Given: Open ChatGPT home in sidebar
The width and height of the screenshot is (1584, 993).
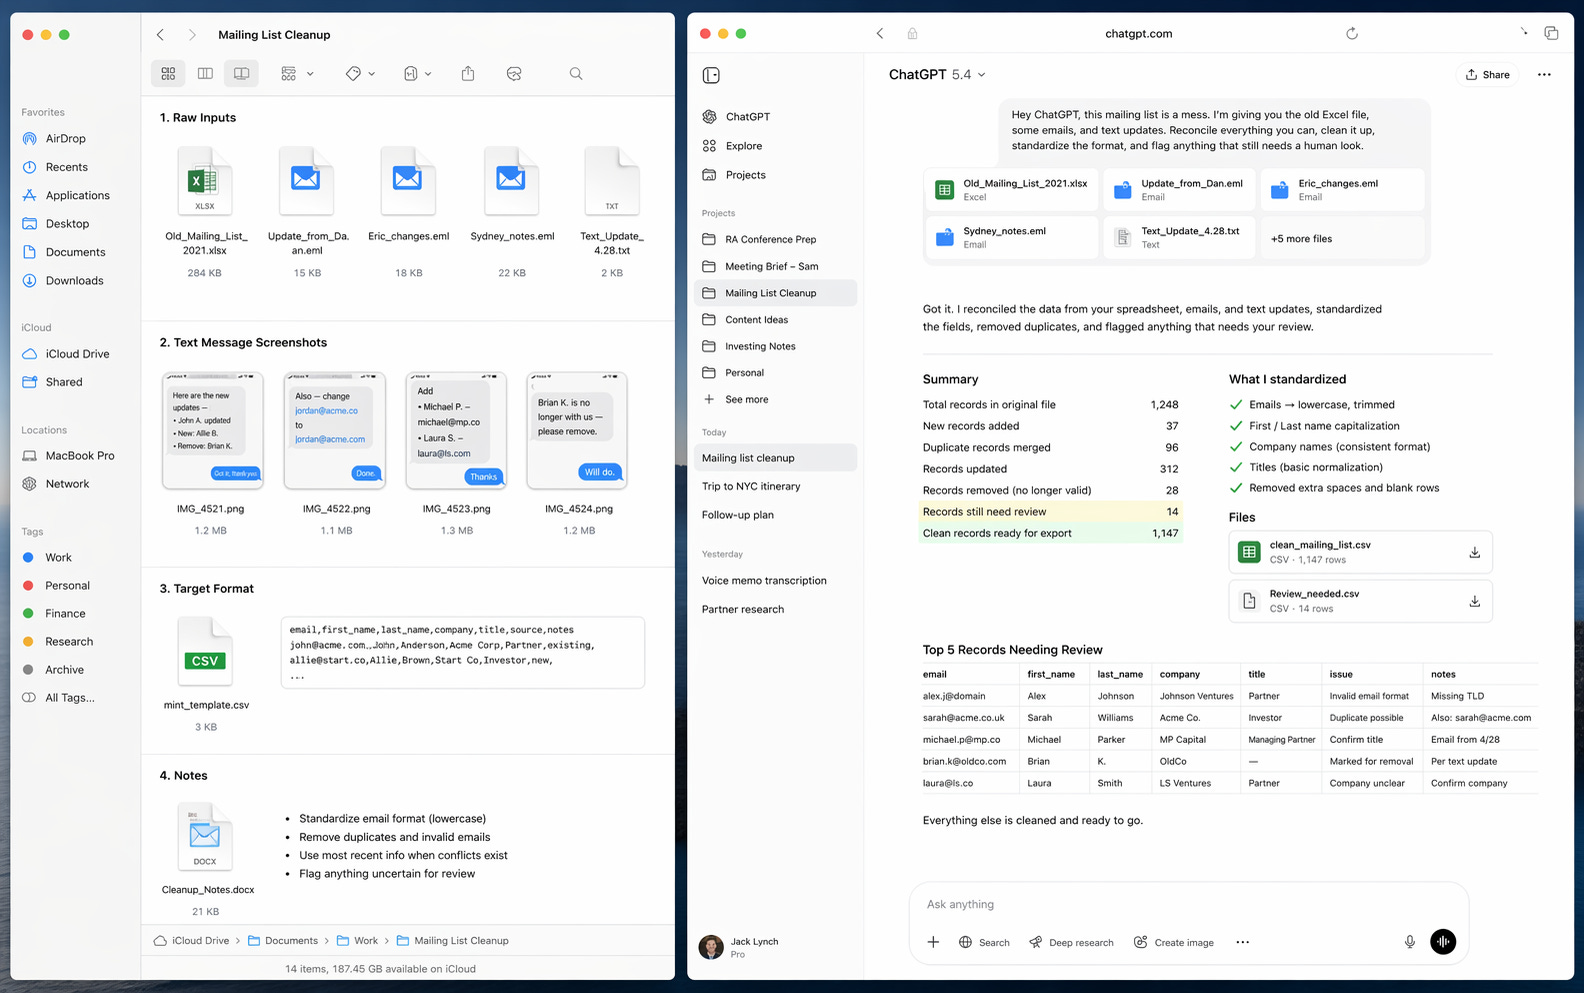Looking at the screenshot, I should (747, 117).
